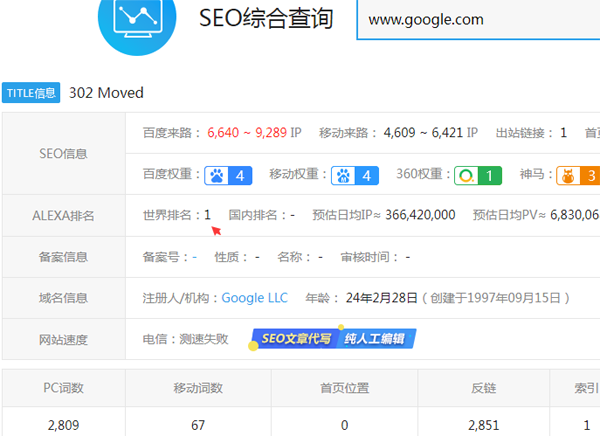Click the 网站速度 row label
This screenshot has height=436, width=600.
[63, 340]
